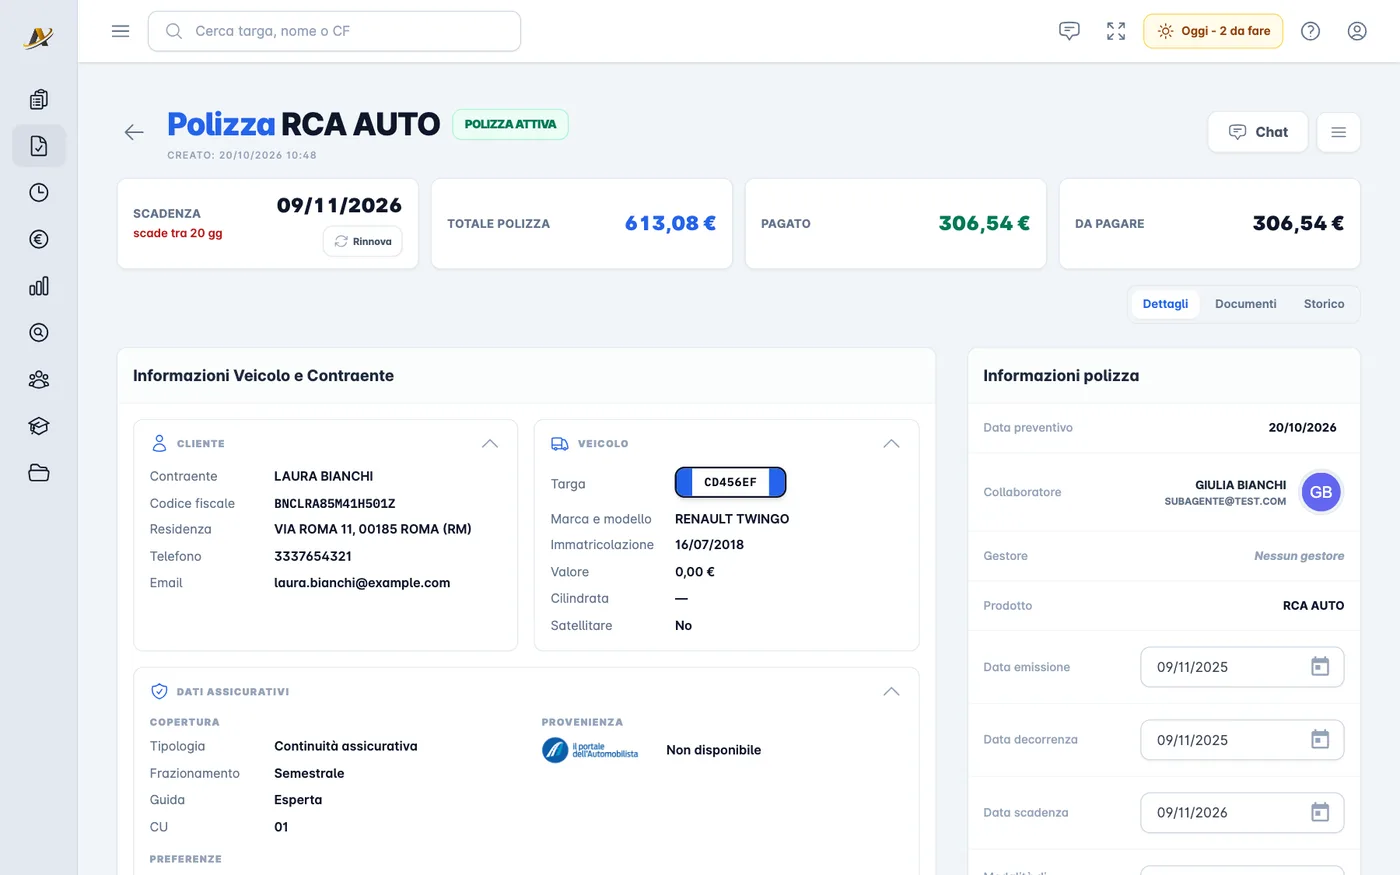Click the Data decorrenza date field
The image size is (1400, 875).
(1242, 740)
